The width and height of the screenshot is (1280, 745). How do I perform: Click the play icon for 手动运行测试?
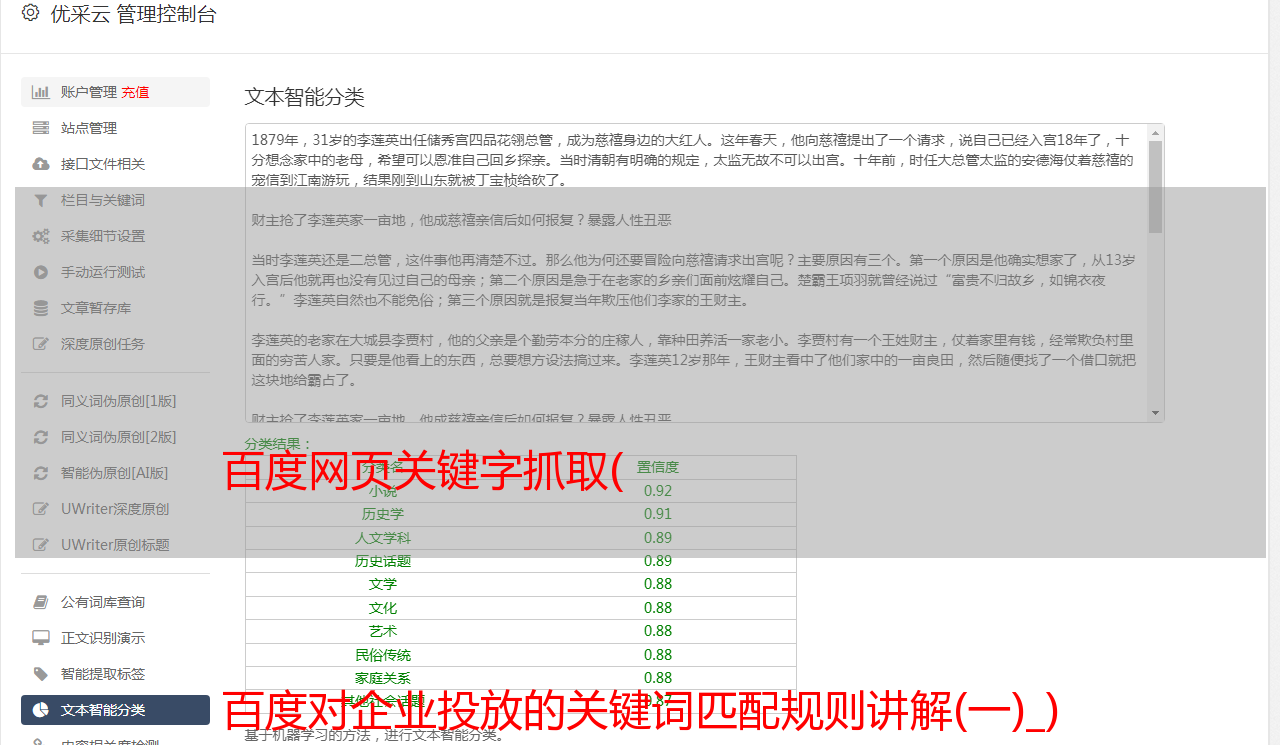pos(41,272)
